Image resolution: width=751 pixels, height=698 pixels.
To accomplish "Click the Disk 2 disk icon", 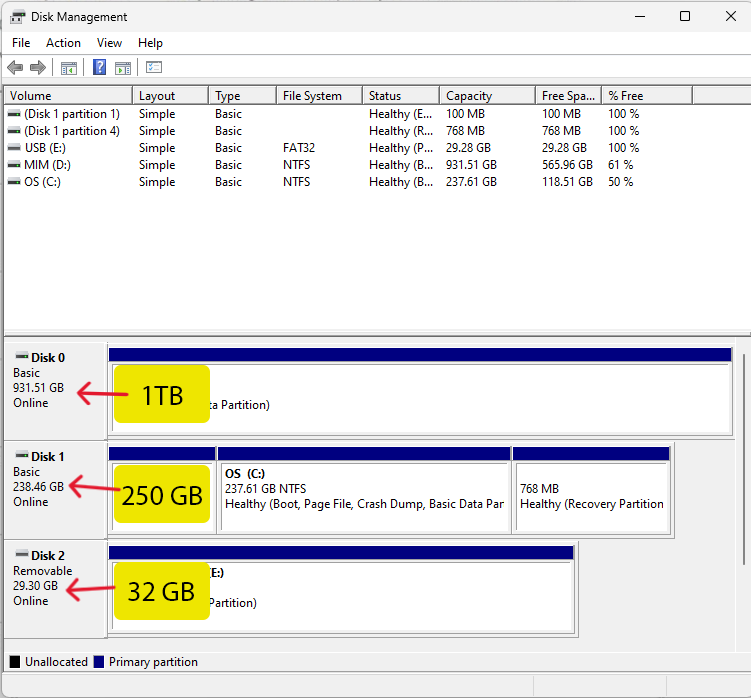I will [22, 554].
